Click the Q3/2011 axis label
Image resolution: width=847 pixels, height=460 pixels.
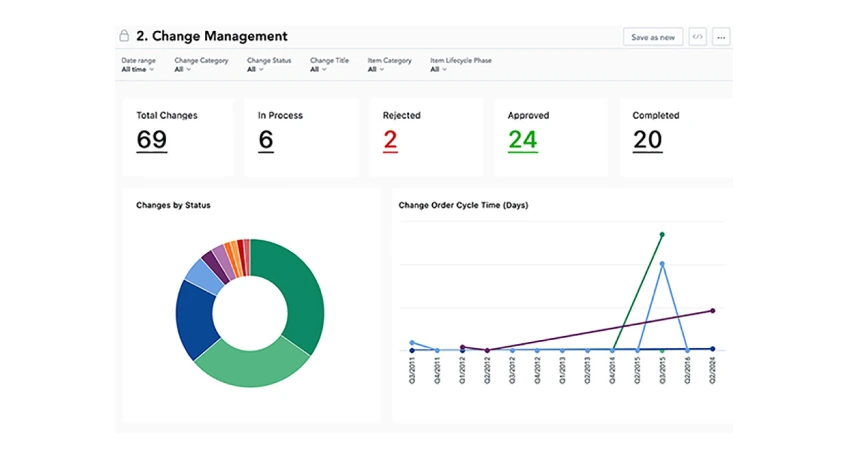(x=412, y=371)
